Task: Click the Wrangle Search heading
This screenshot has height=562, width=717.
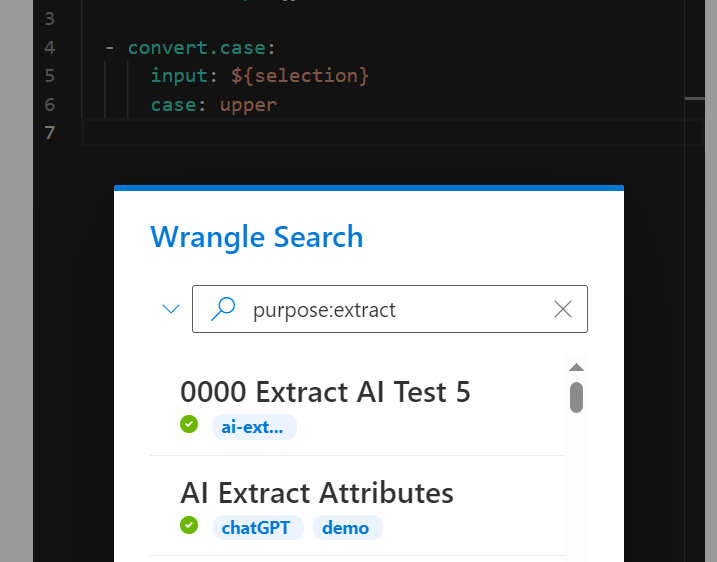Action: (x=257, y=237)
